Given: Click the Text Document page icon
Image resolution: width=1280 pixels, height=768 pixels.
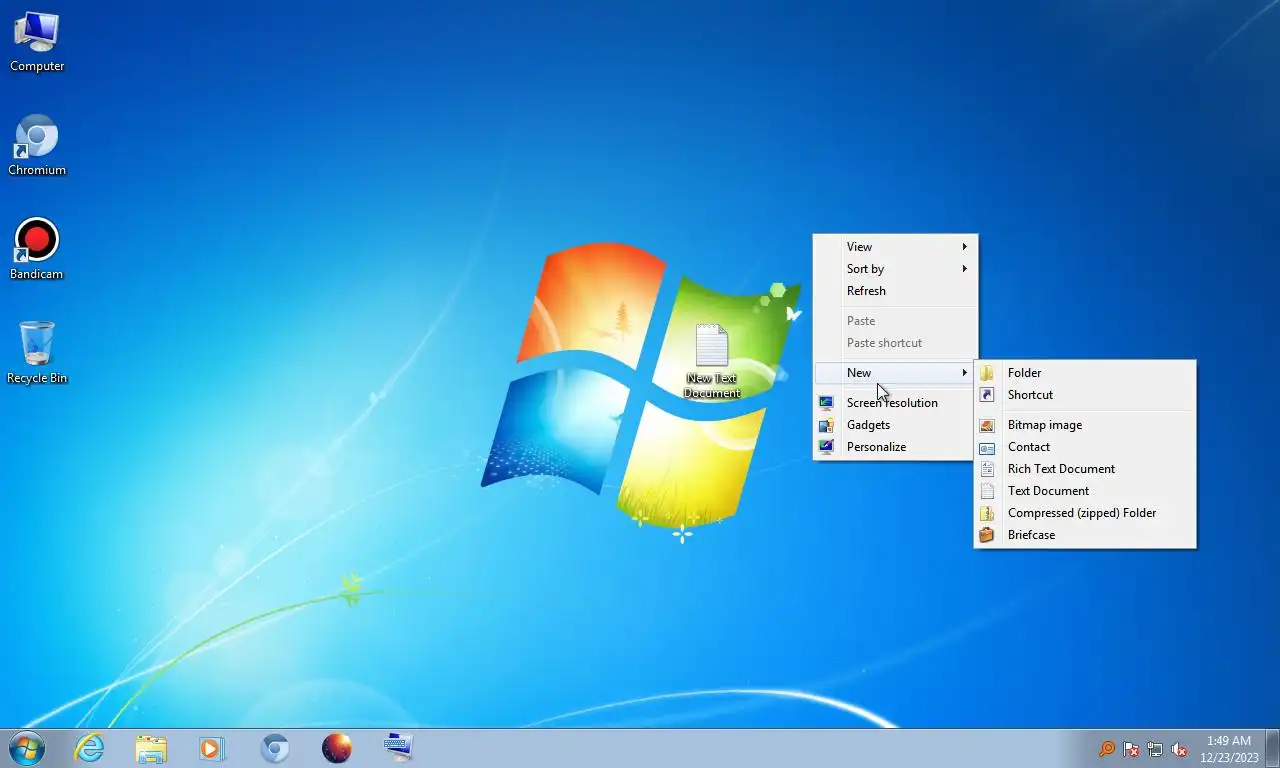Looking at the screenshot, I should [x=987, y=491].
